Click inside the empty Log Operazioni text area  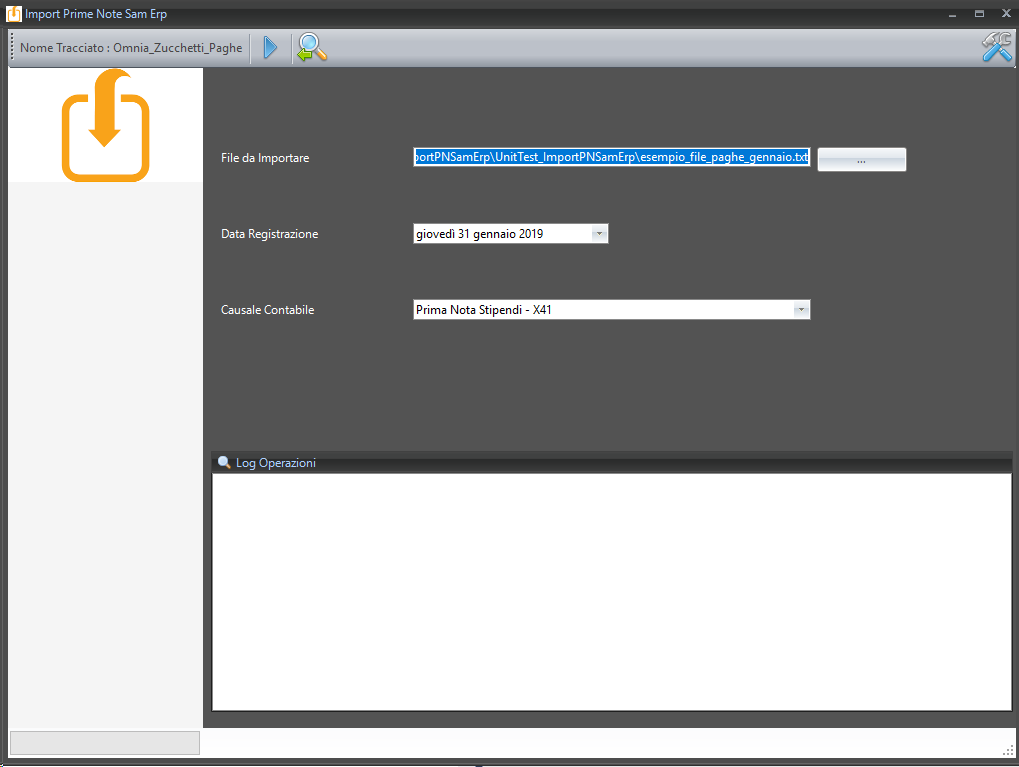611,591
